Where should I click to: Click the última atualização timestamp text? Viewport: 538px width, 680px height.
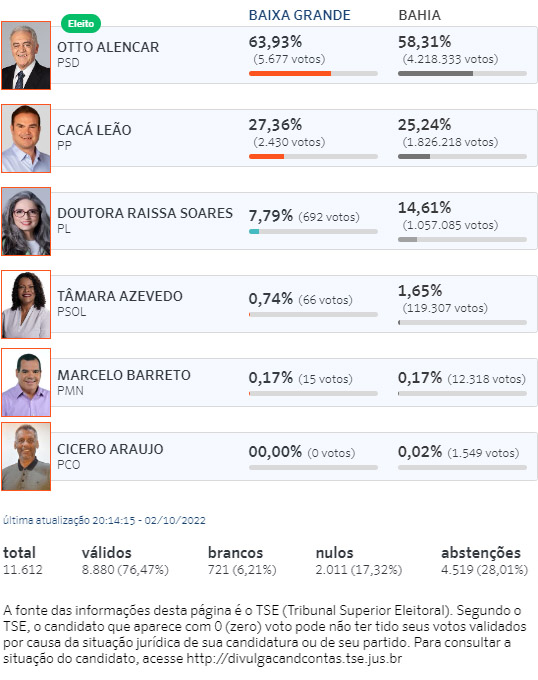click(104, 520)
